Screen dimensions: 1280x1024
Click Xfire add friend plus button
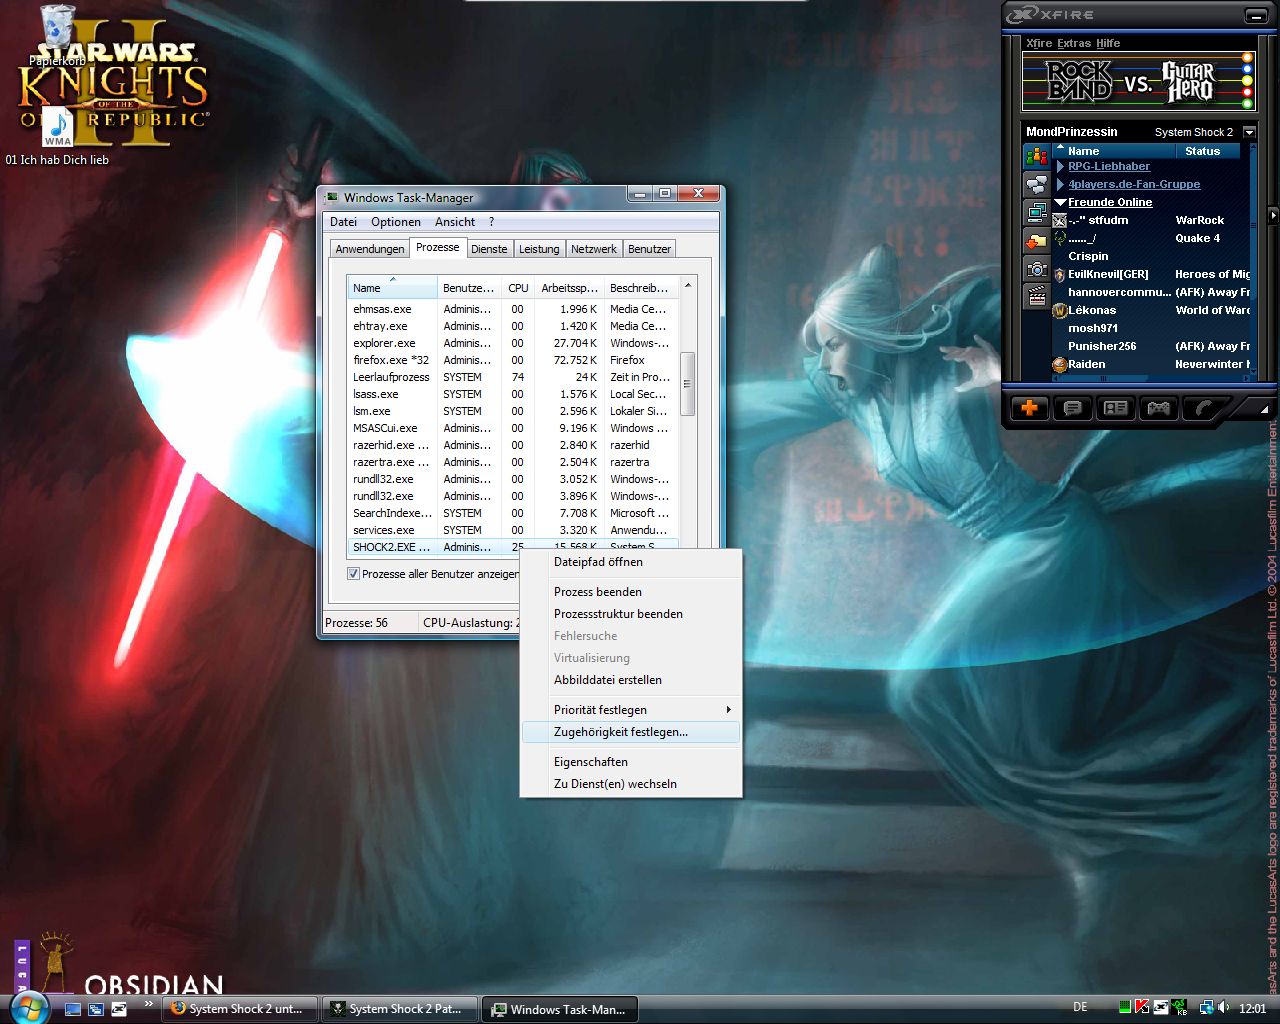[x=1029, y=408]
